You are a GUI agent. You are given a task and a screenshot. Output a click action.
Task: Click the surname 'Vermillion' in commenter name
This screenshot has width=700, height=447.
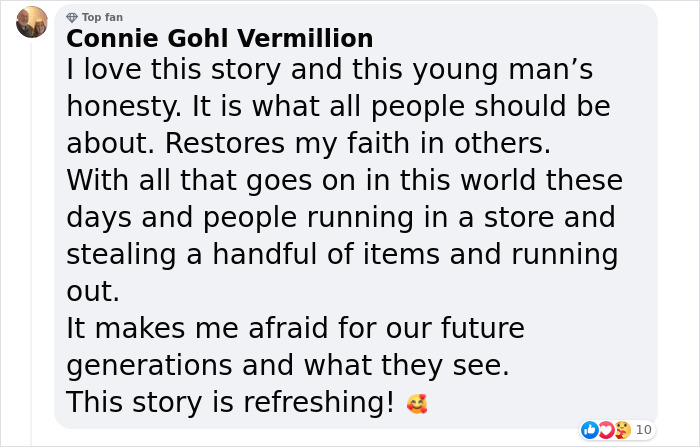[x=305, y=38]
